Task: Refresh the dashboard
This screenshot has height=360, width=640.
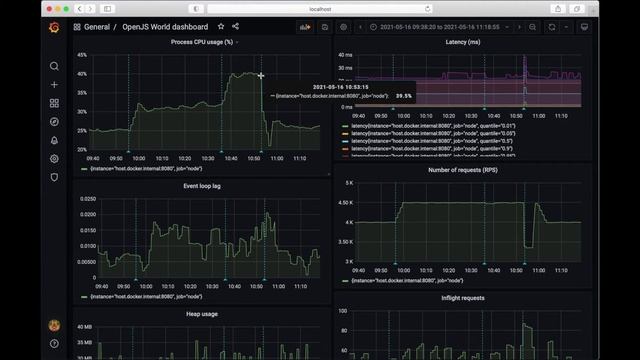Action: [x=552, y=27]
